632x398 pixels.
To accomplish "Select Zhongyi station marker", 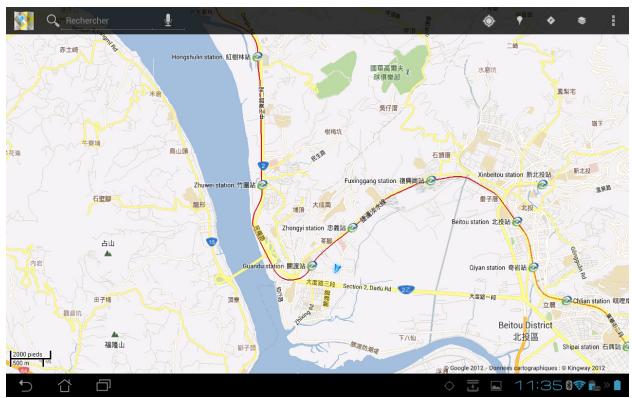I will (x=353, y=227).
